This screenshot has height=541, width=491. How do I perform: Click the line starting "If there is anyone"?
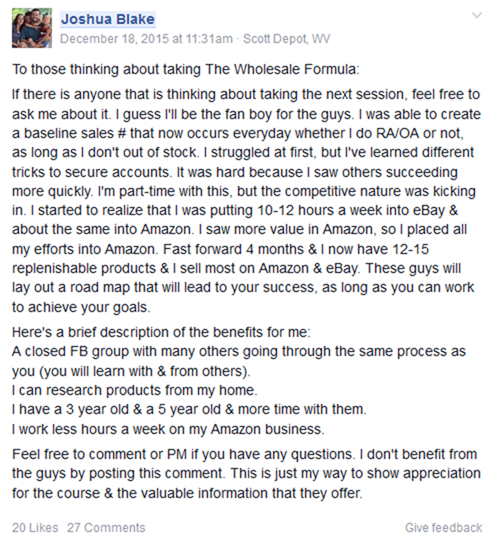pyautogui.click(x=246, y=94)
